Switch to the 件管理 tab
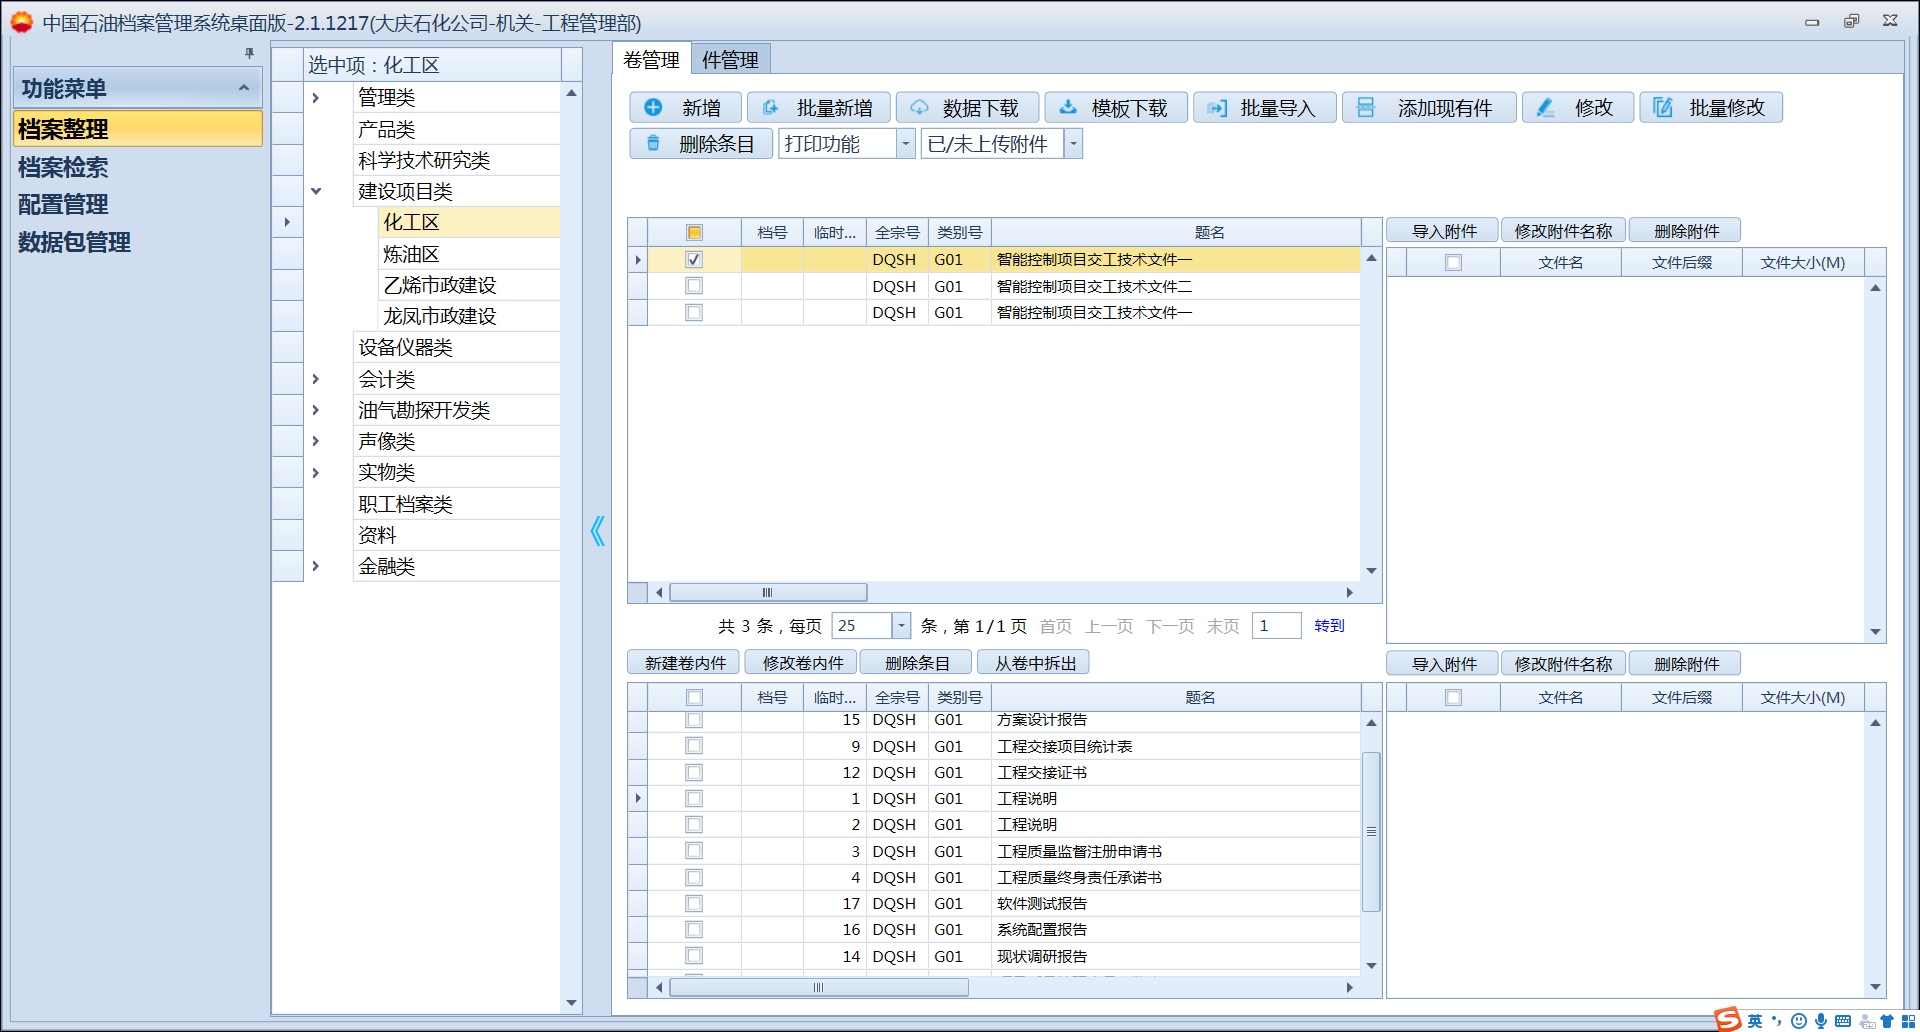 point(729,58)
